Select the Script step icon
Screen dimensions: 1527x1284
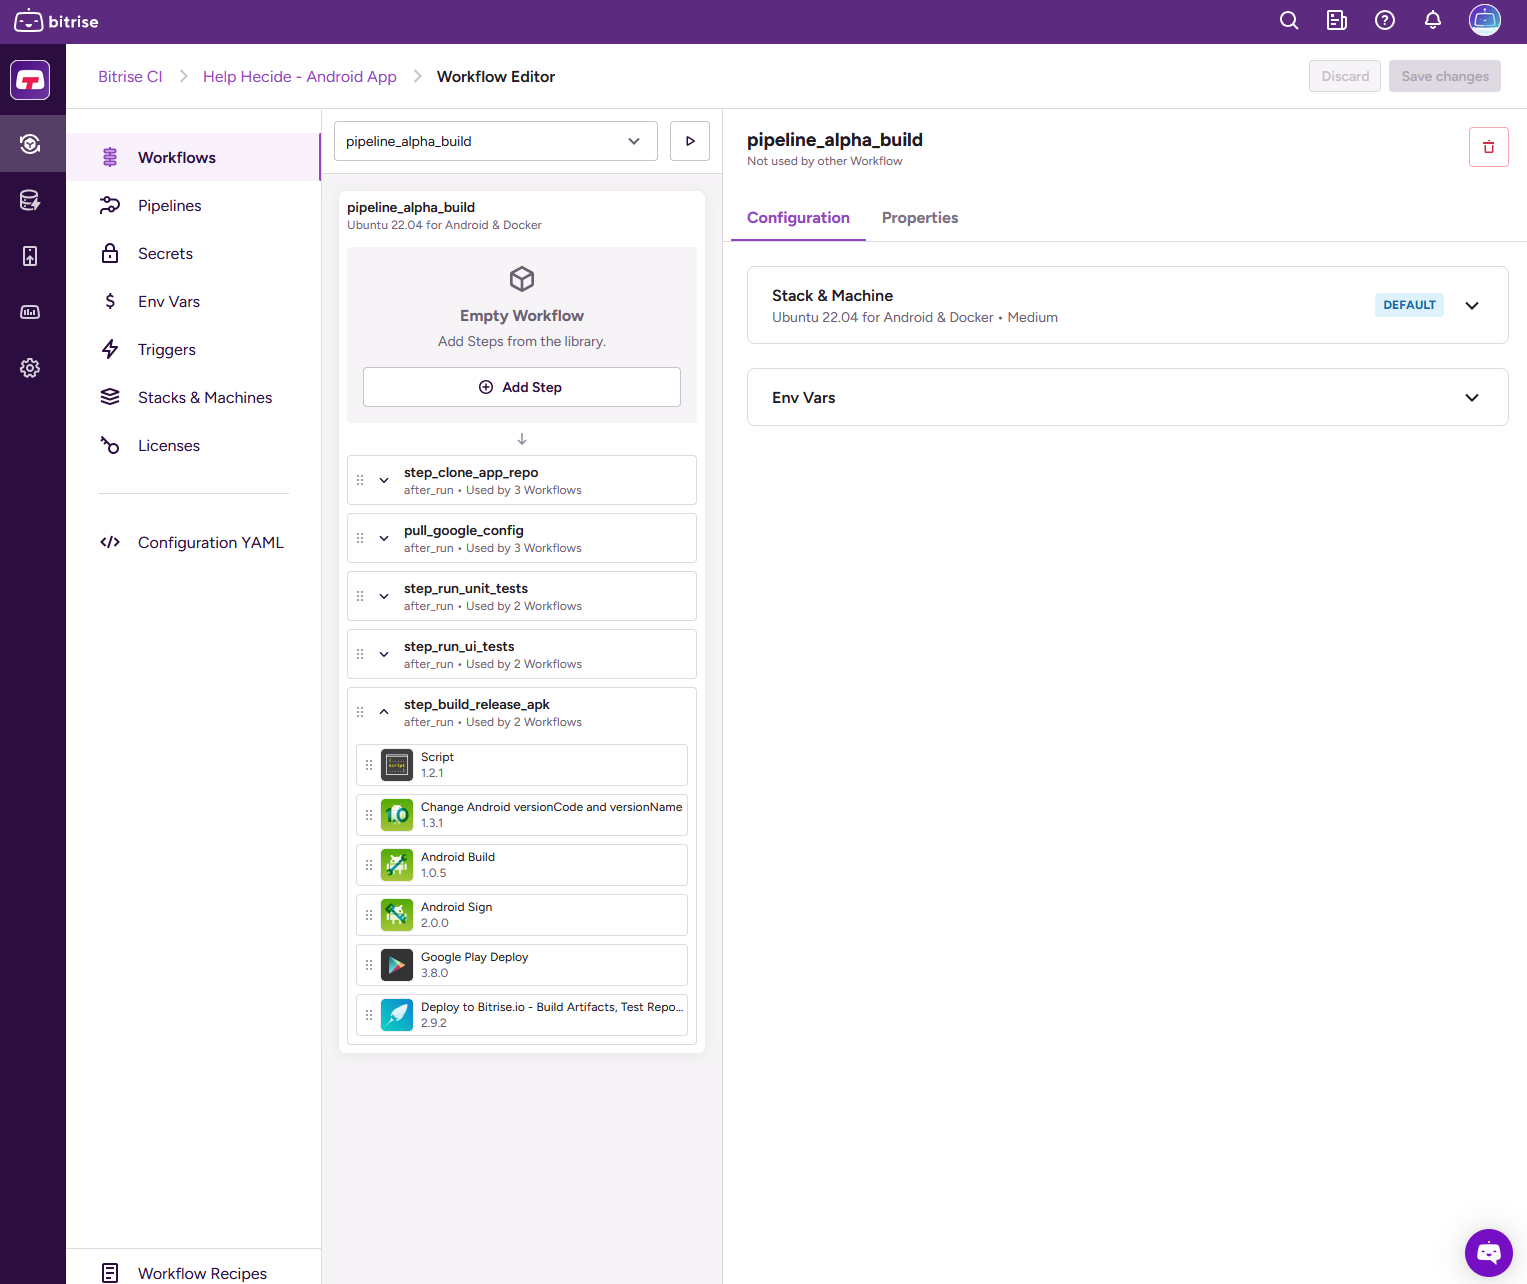[397, 765]
